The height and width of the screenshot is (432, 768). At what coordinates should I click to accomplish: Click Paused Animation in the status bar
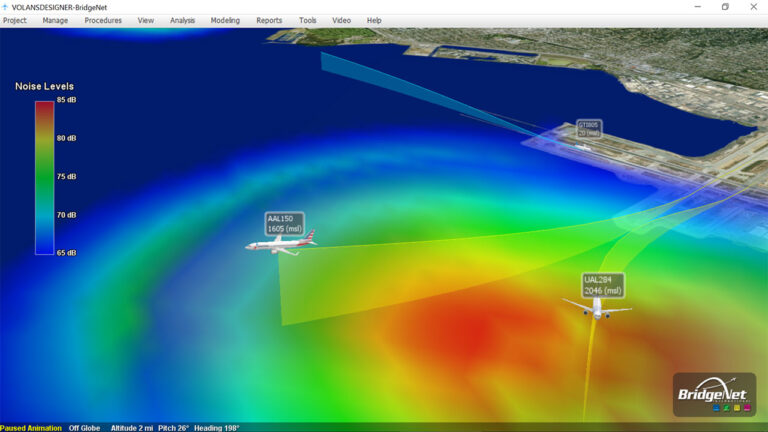[x=31, y=428]
